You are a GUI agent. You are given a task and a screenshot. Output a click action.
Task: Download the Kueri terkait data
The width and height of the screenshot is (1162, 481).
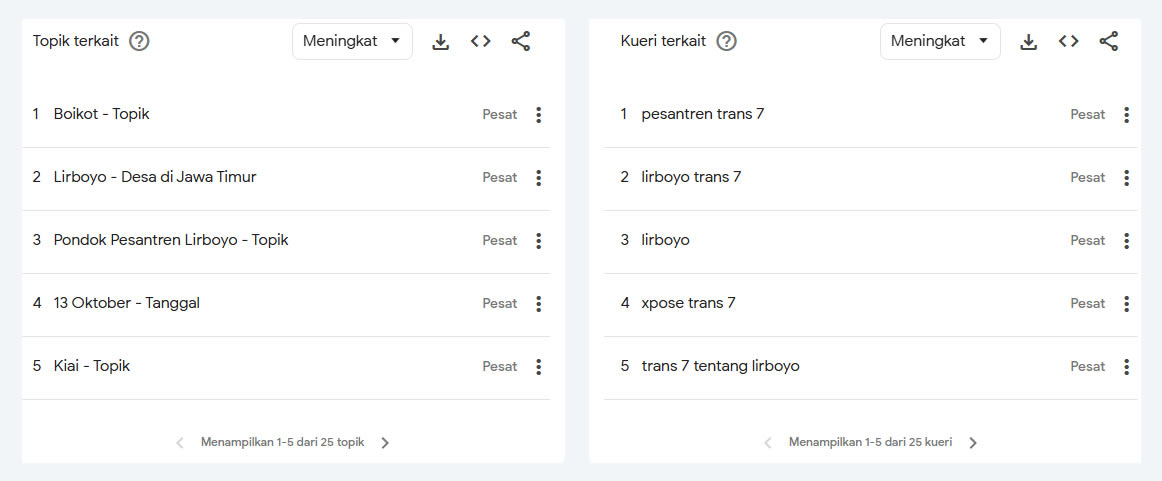[x=1029, y=42]
